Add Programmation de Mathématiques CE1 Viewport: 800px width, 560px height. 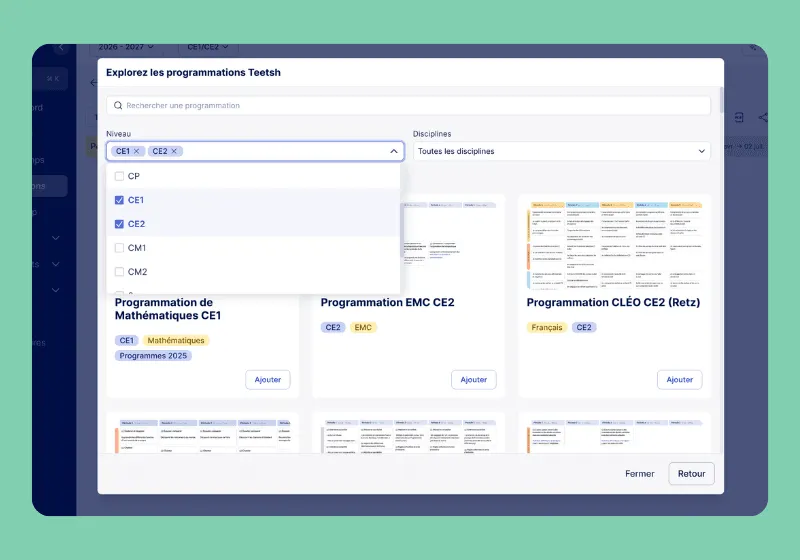[267, 380]
